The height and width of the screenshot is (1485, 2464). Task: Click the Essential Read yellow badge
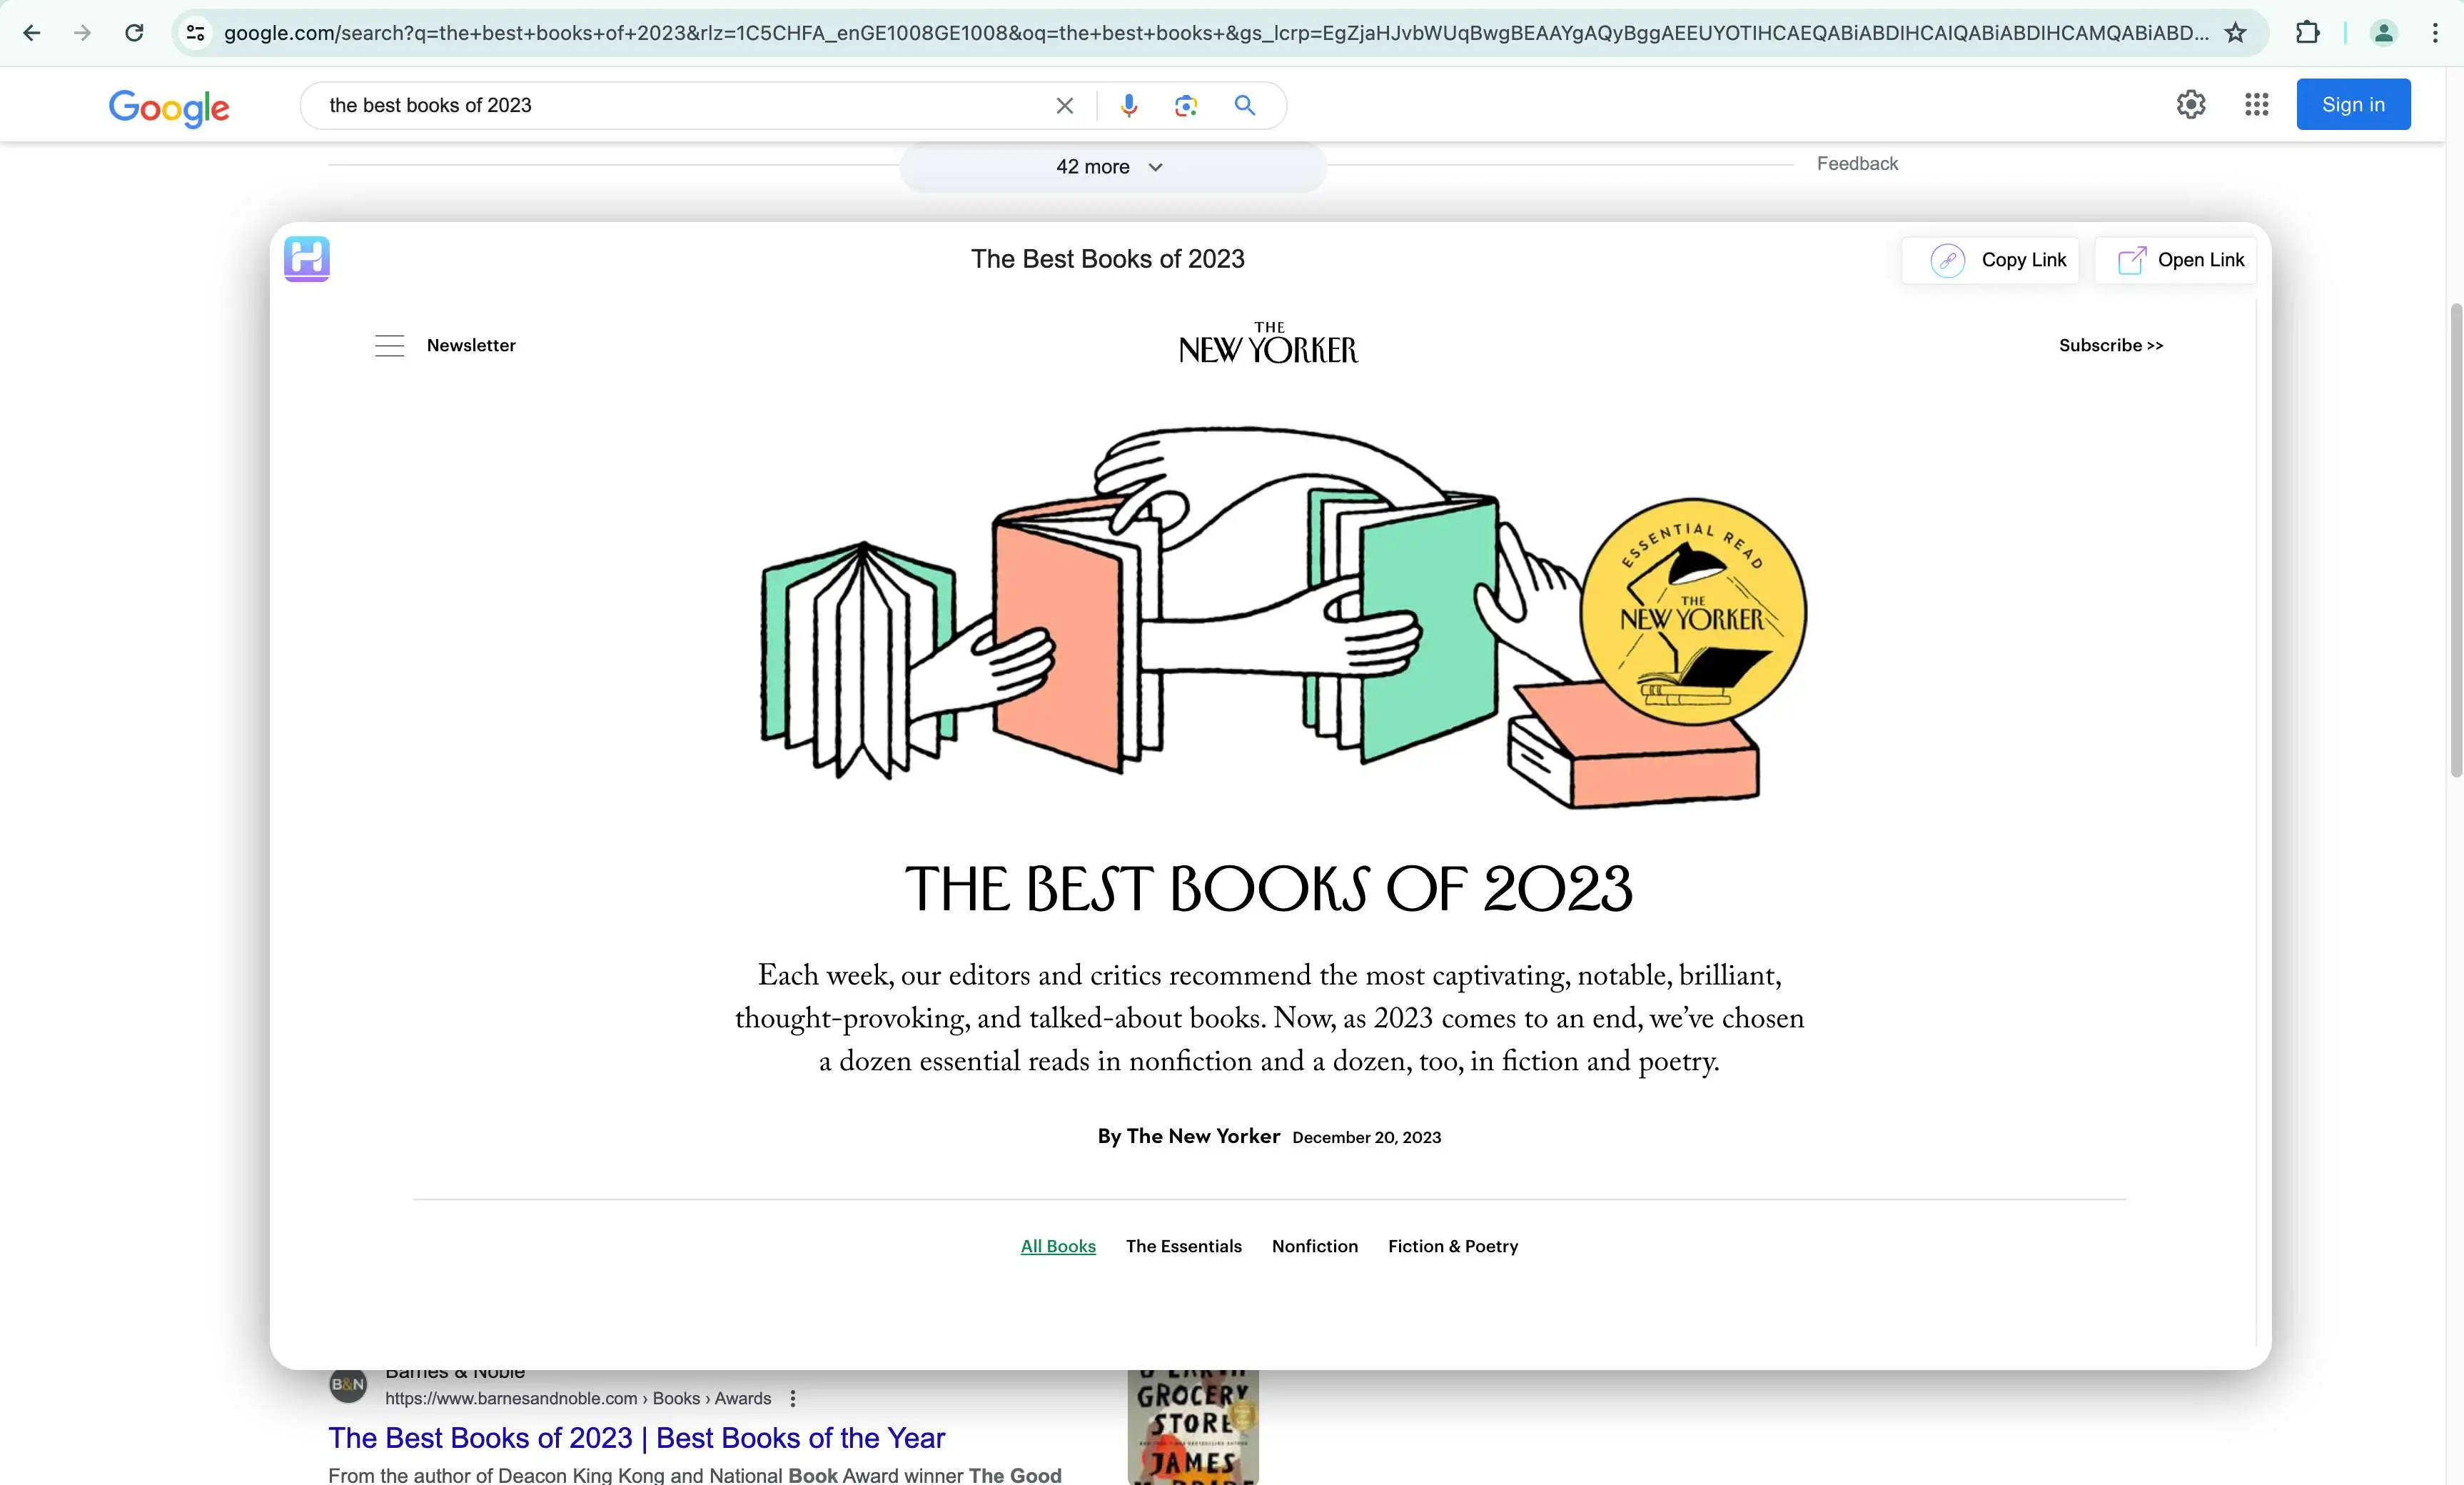1693,611
